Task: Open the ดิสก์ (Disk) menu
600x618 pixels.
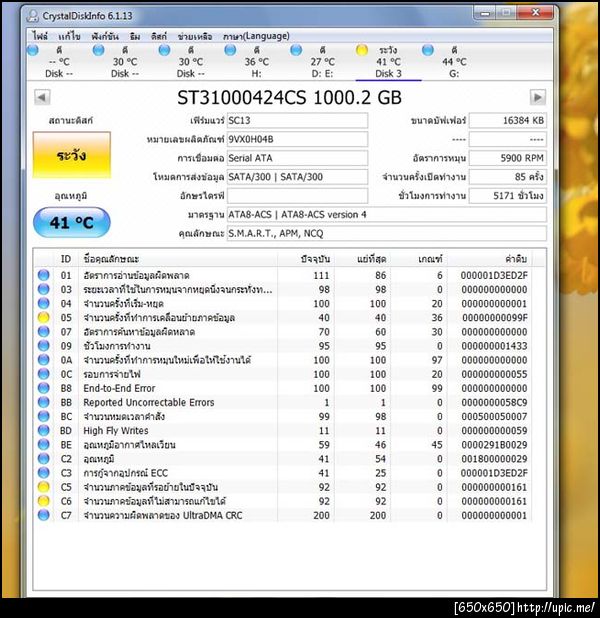Action: pyautogui.click(x=159, y=36)
